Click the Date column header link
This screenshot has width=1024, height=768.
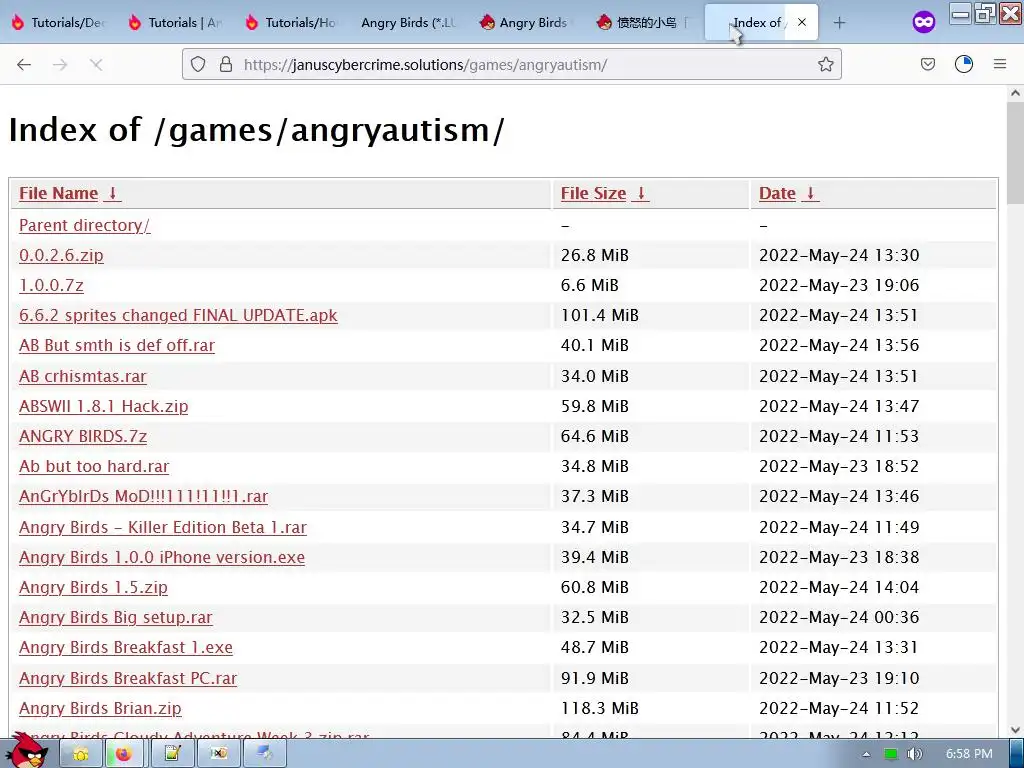coord(777,193)
